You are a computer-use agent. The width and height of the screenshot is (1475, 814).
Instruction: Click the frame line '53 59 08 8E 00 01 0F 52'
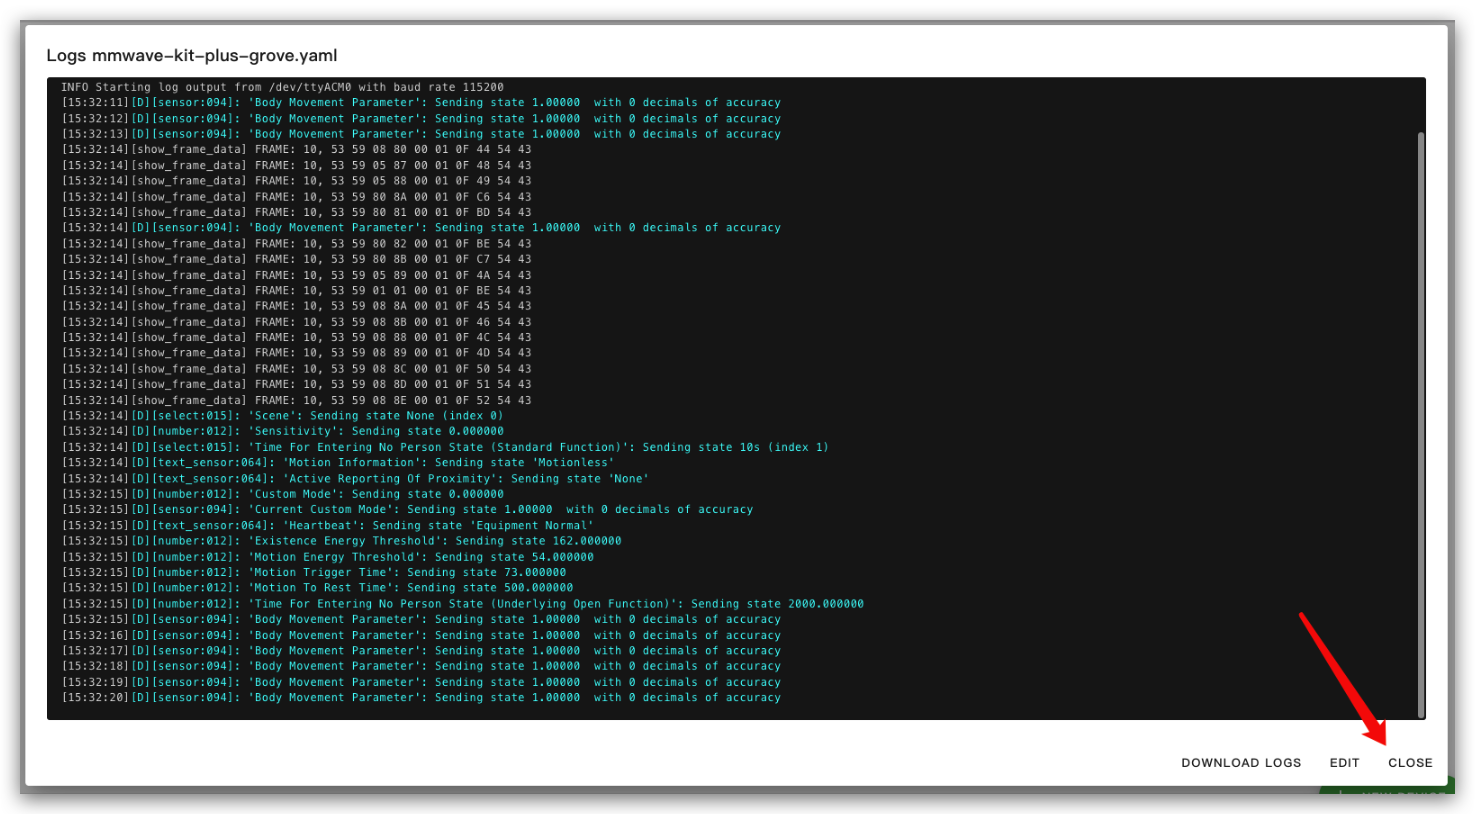tap(296, 400)
